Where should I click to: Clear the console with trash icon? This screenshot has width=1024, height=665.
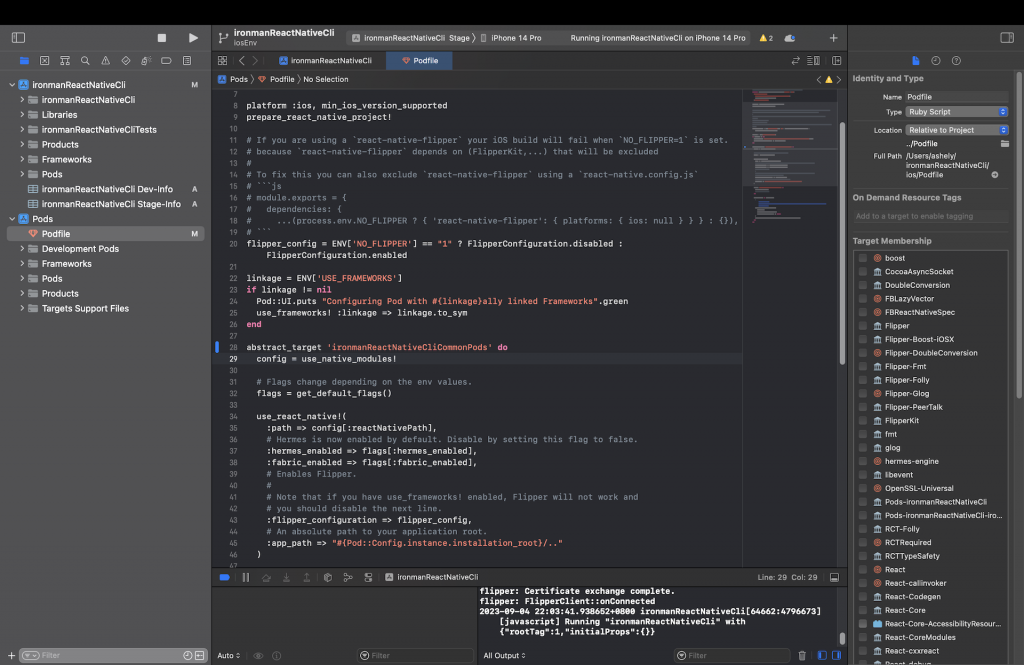(x=802, y=655)
